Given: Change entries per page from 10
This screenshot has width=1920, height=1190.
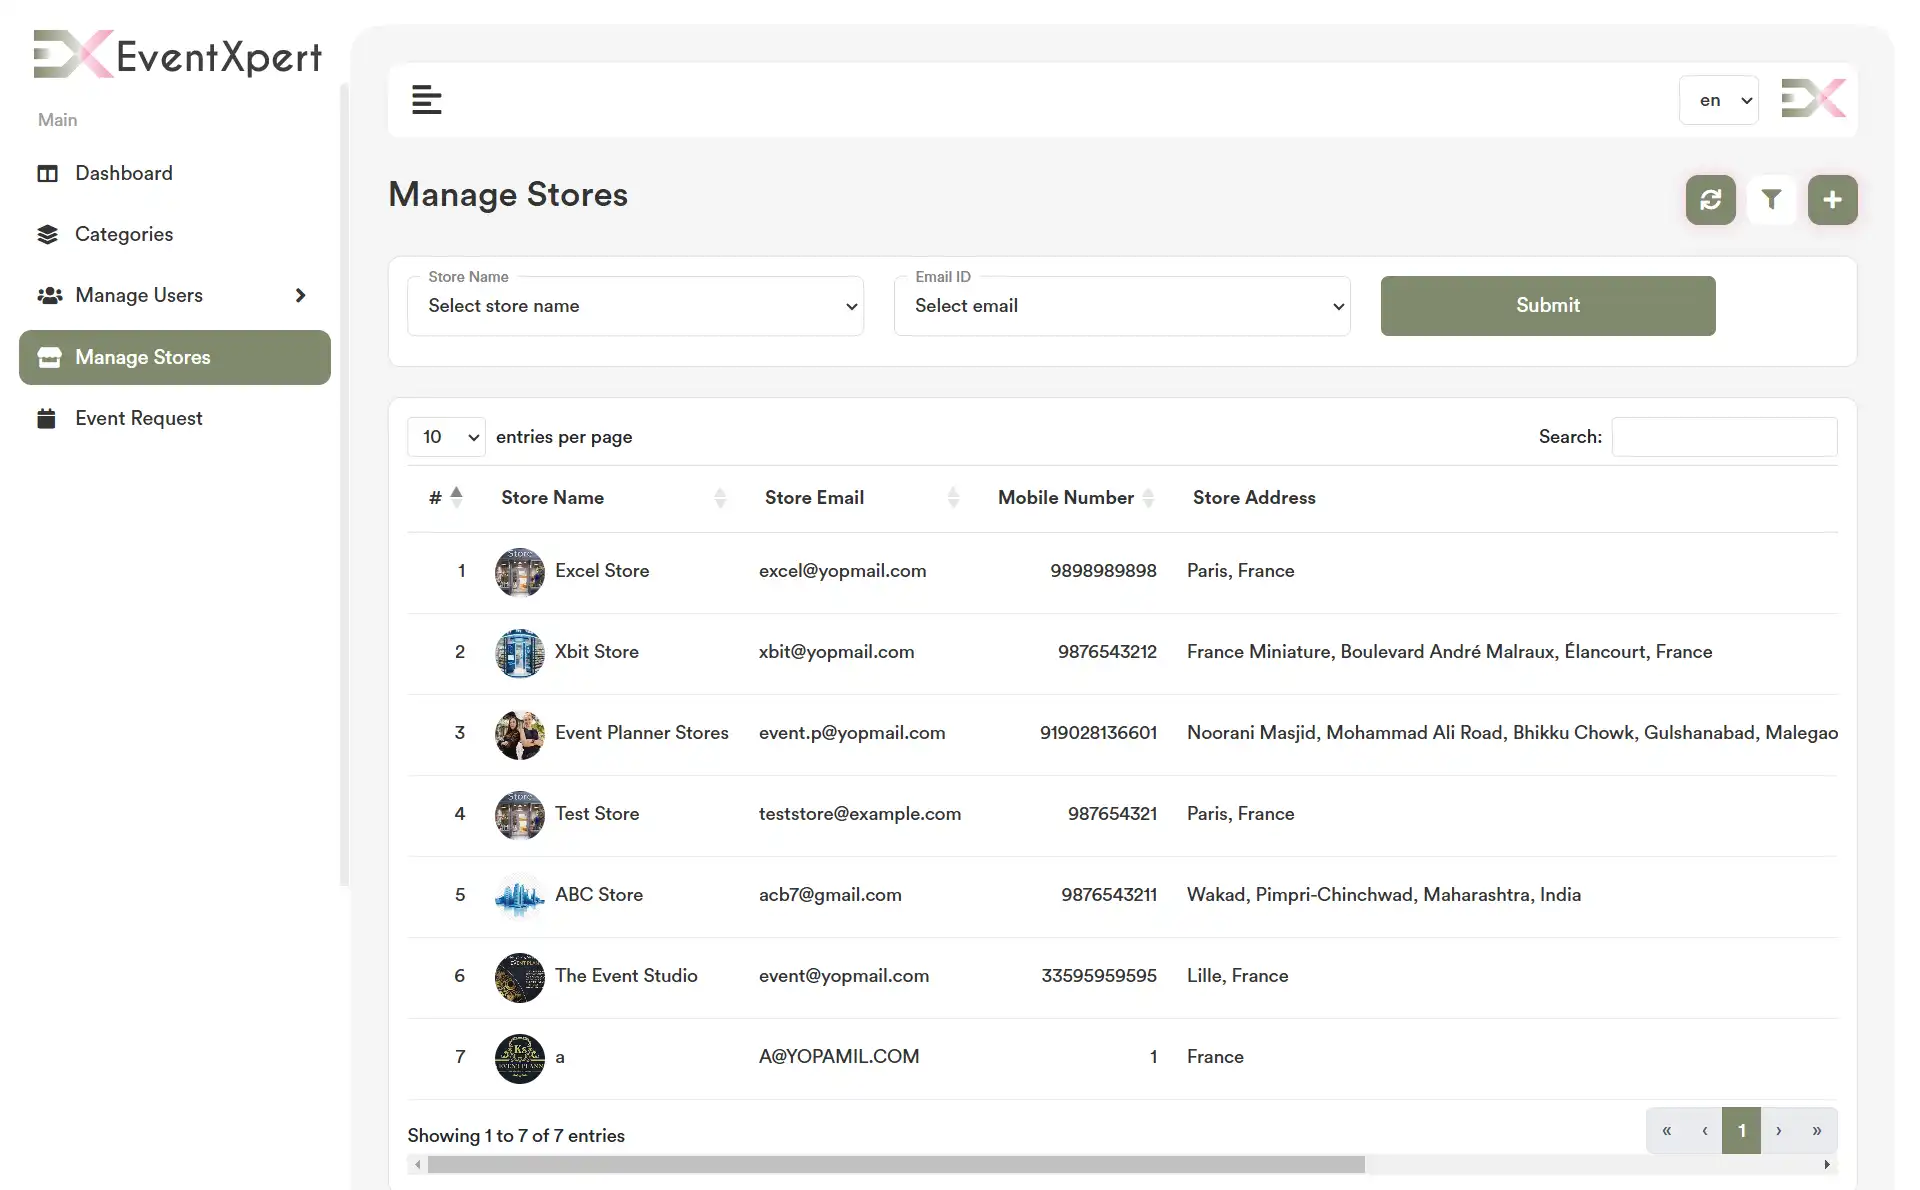Looking at the screenshot, I should click(446, 437).
